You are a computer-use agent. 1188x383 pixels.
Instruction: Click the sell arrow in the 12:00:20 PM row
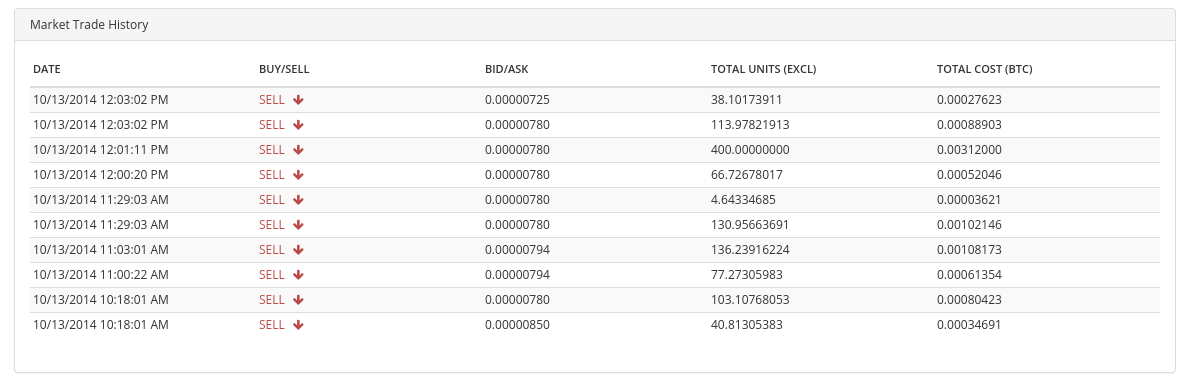[299, 175]
